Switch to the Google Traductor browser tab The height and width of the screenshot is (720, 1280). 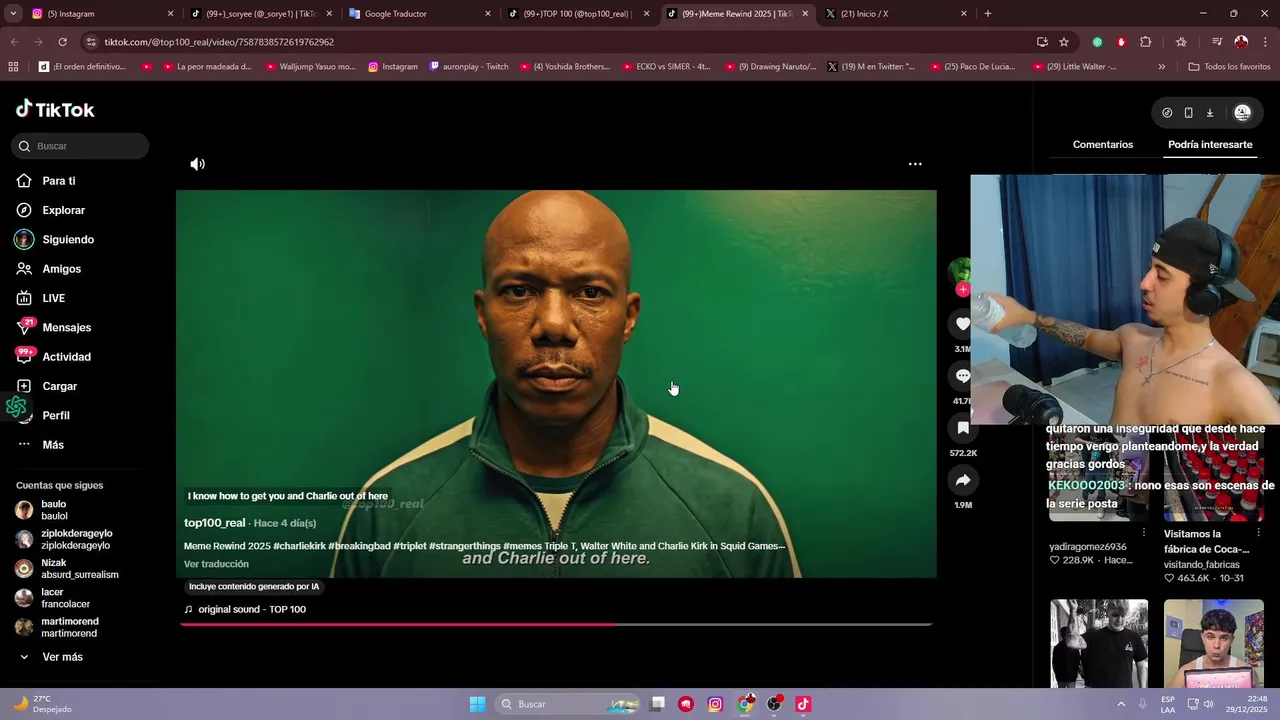coord(420,14)
